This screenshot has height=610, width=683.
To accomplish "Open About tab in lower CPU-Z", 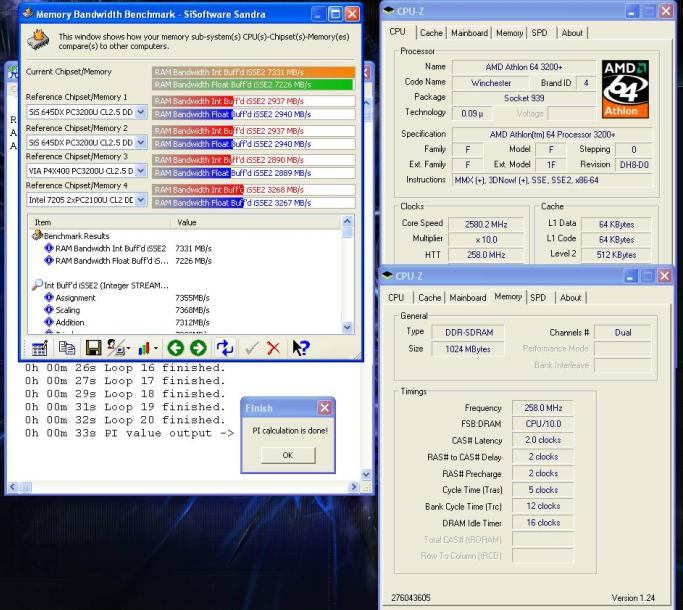I will coord(571,298).
